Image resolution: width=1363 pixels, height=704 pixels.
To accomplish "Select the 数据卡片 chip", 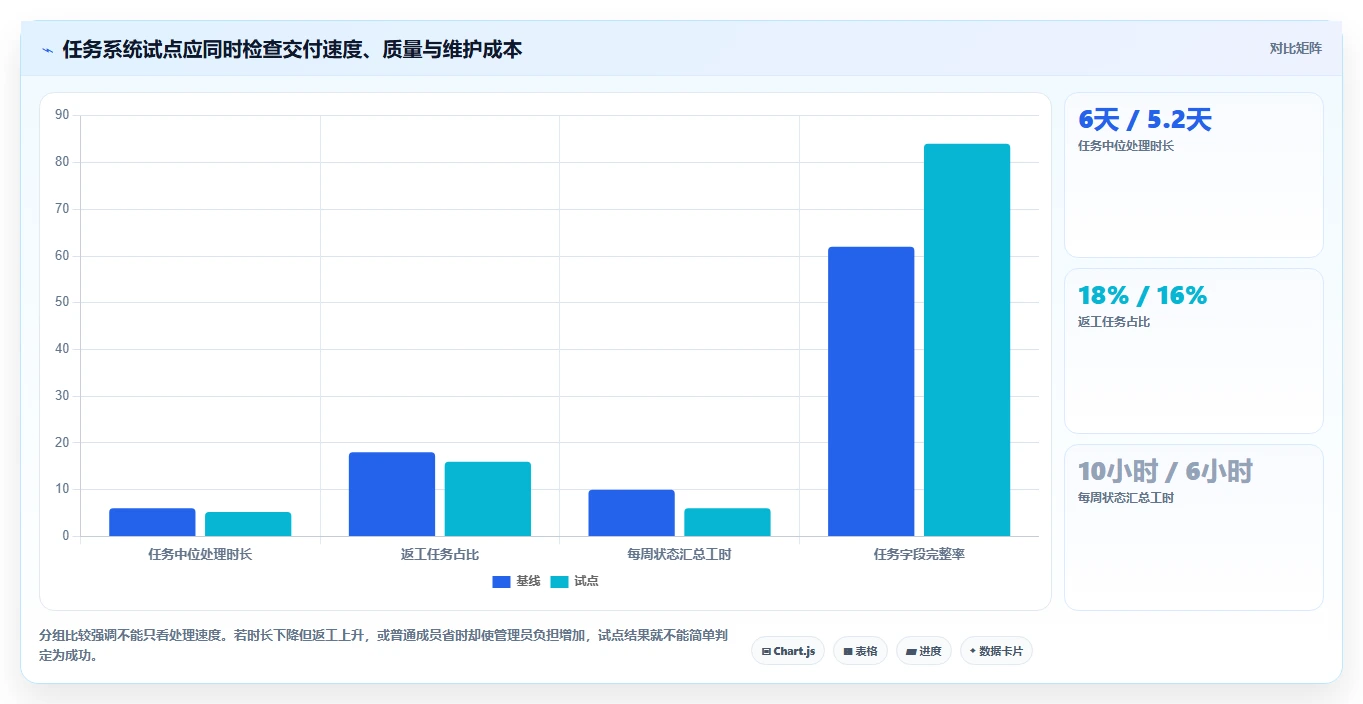I will pos(996,651).
